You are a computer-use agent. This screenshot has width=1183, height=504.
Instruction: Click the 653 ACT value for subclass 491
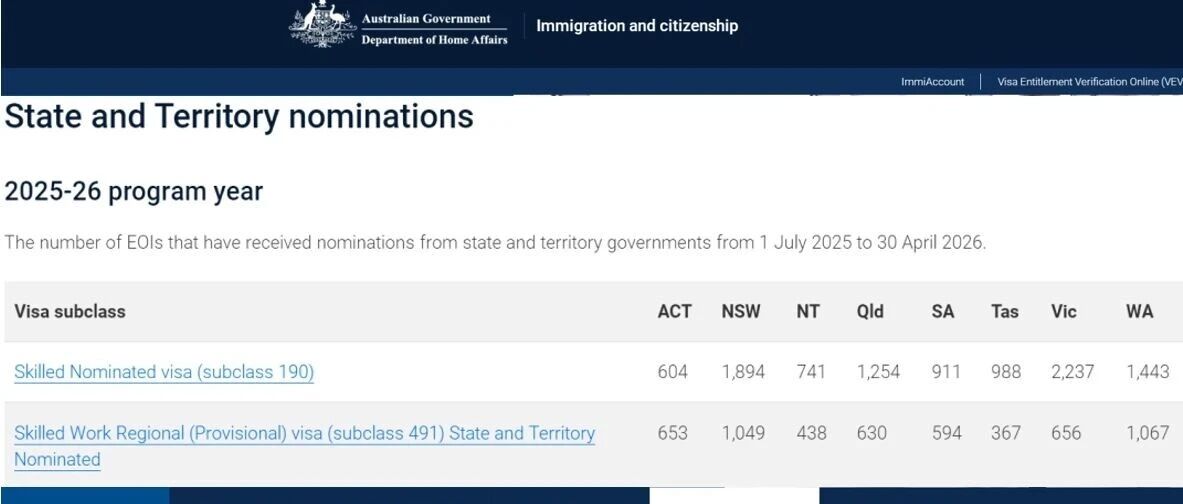pos(673,433)
